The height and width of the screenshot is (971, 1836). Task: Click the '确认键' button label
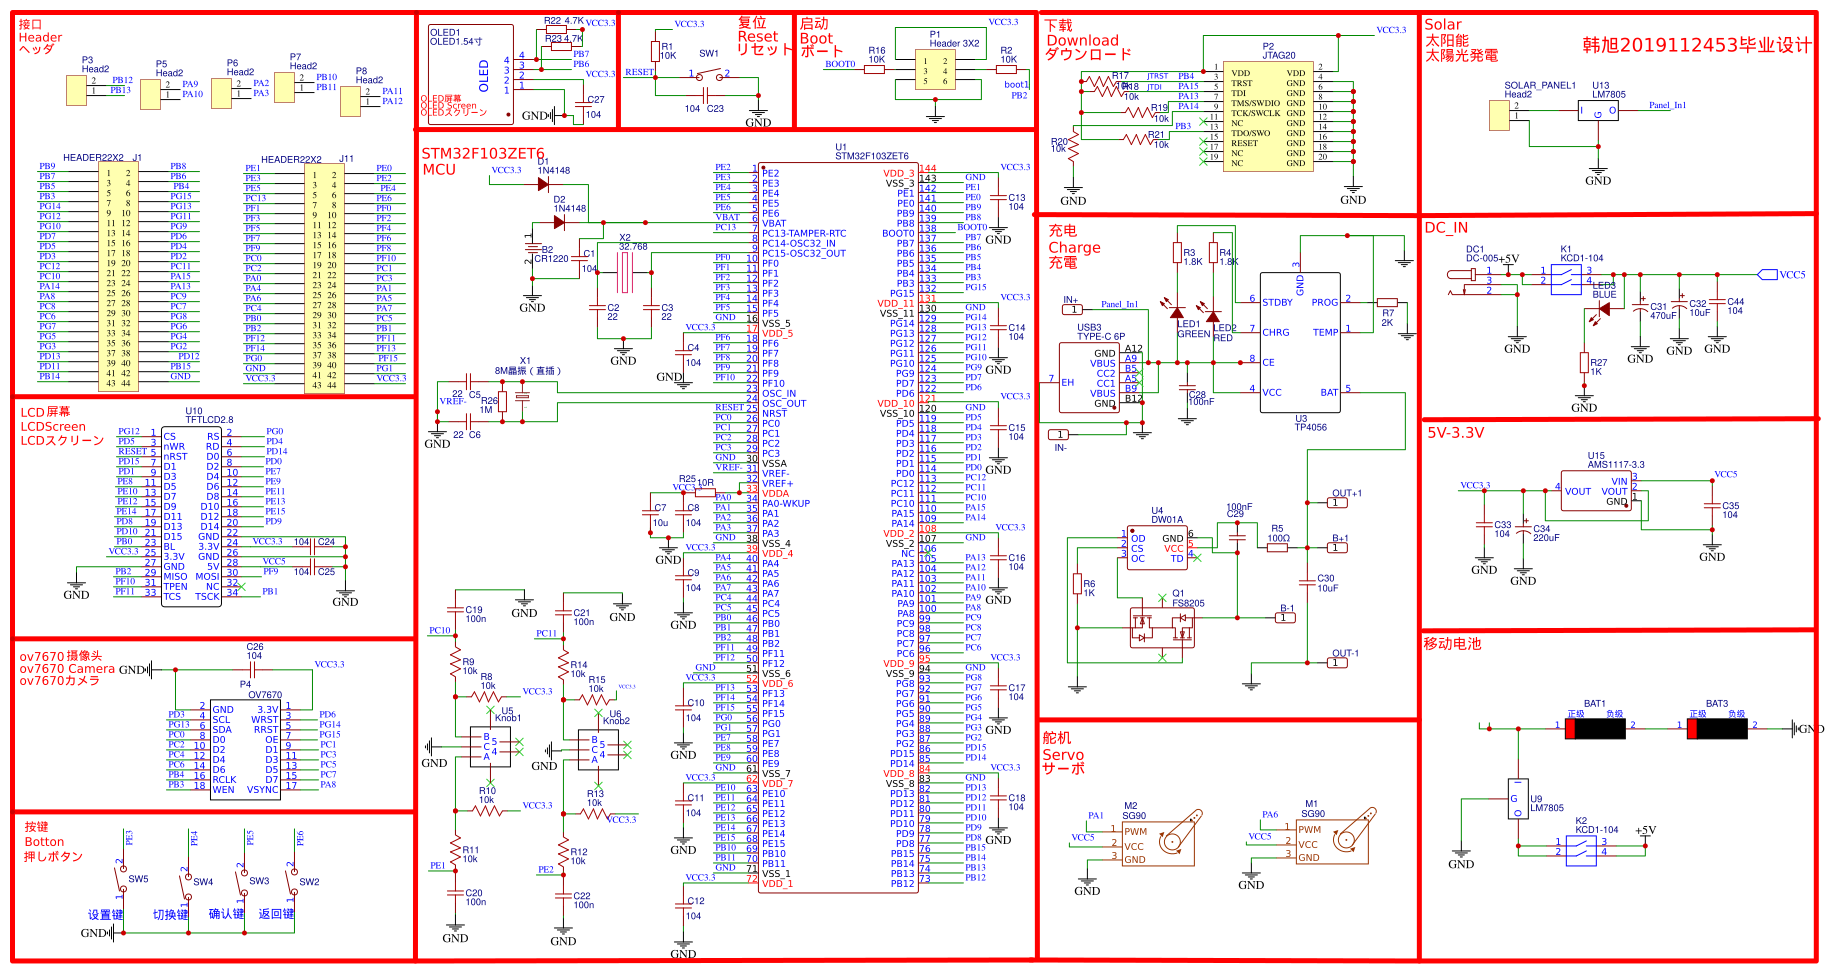(226, 914)
